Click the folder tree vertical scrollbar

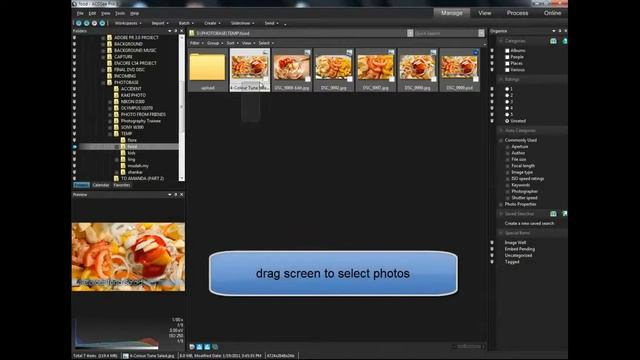182,108
